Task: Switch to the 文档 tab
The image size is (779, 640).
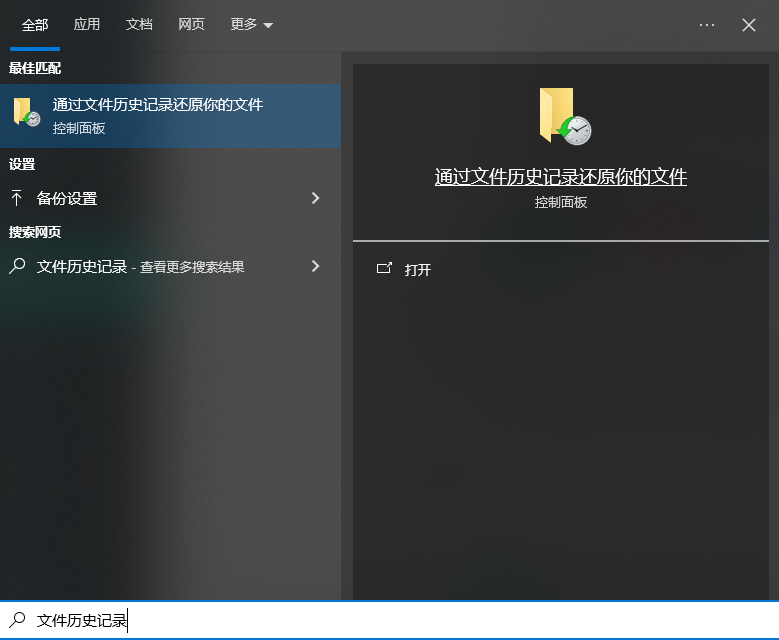Action: pos(139,24)
